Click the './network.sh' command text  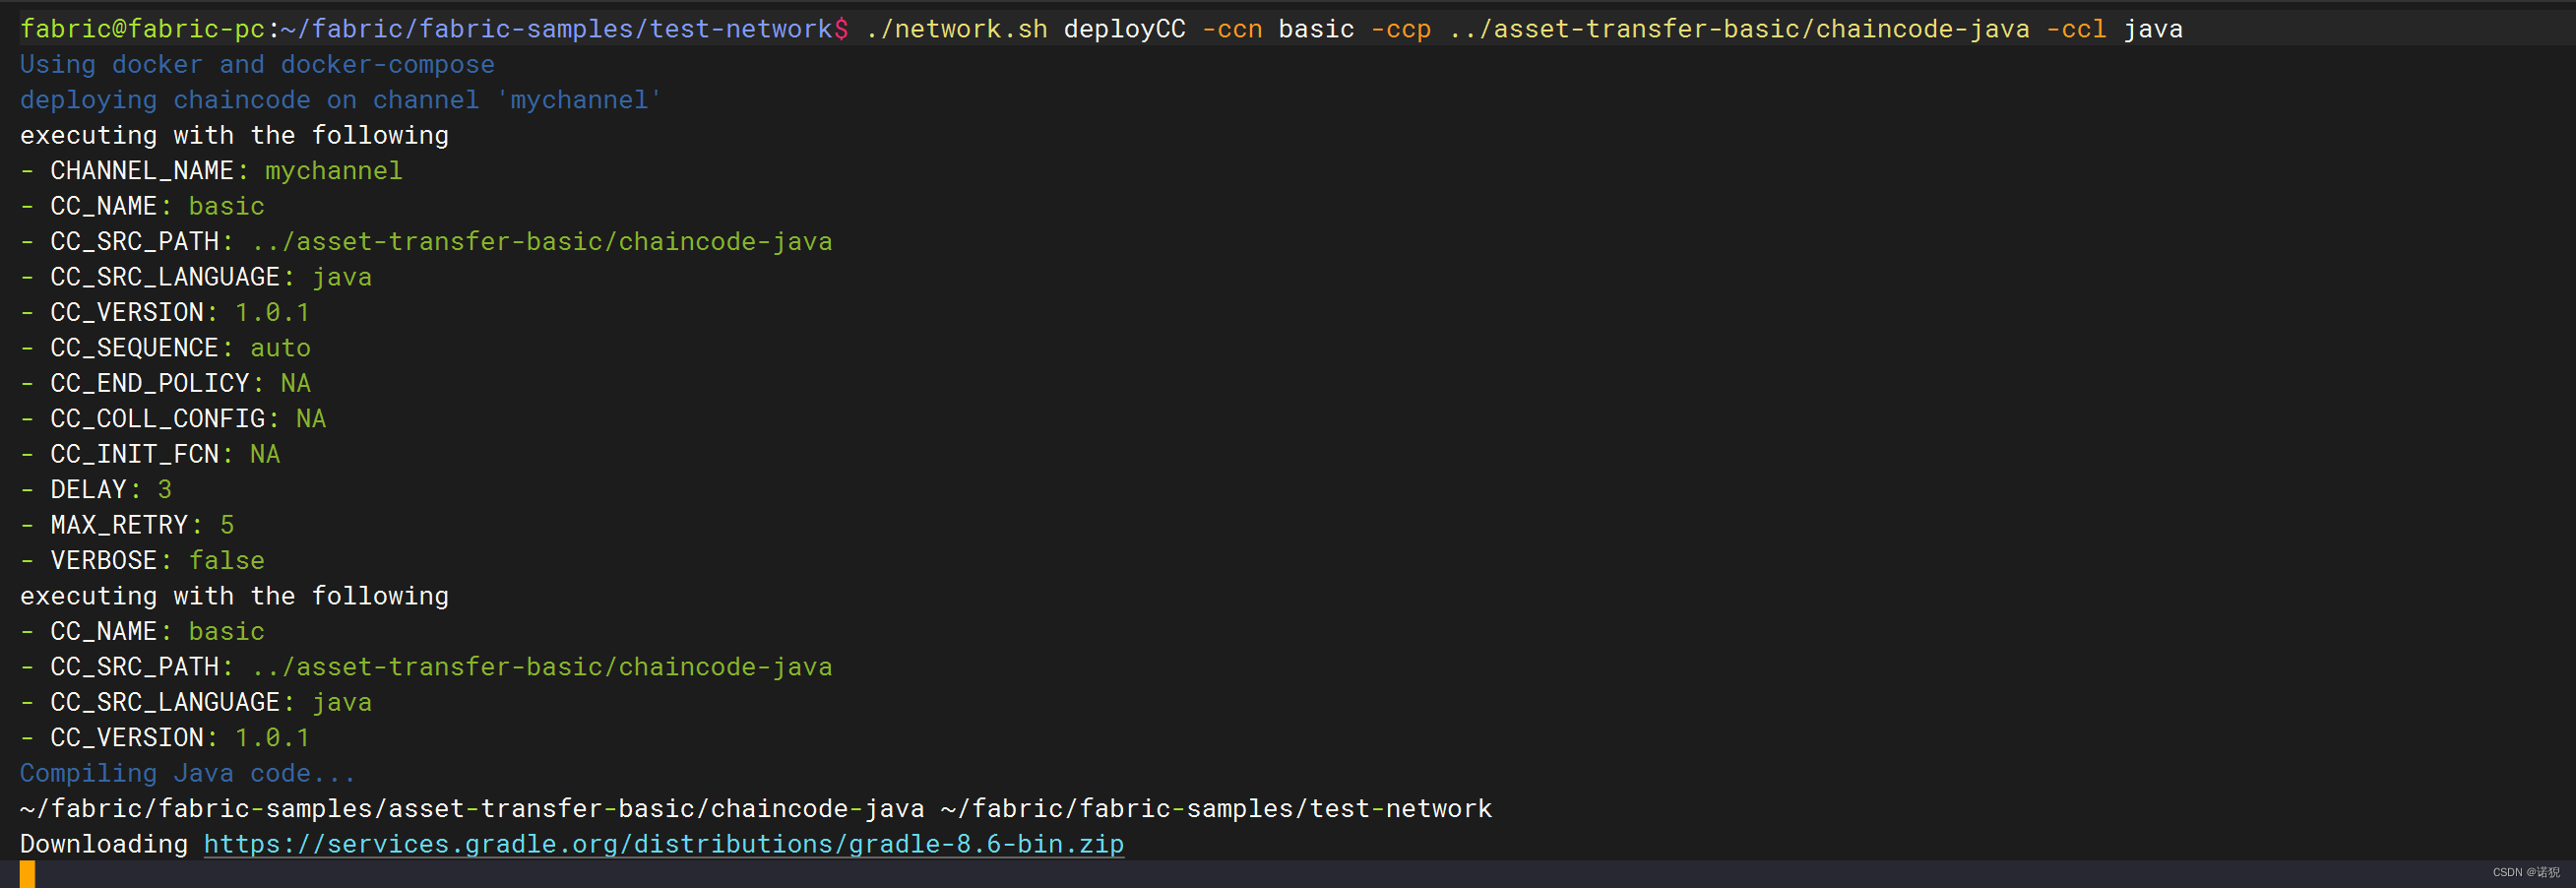pos(957,29)
